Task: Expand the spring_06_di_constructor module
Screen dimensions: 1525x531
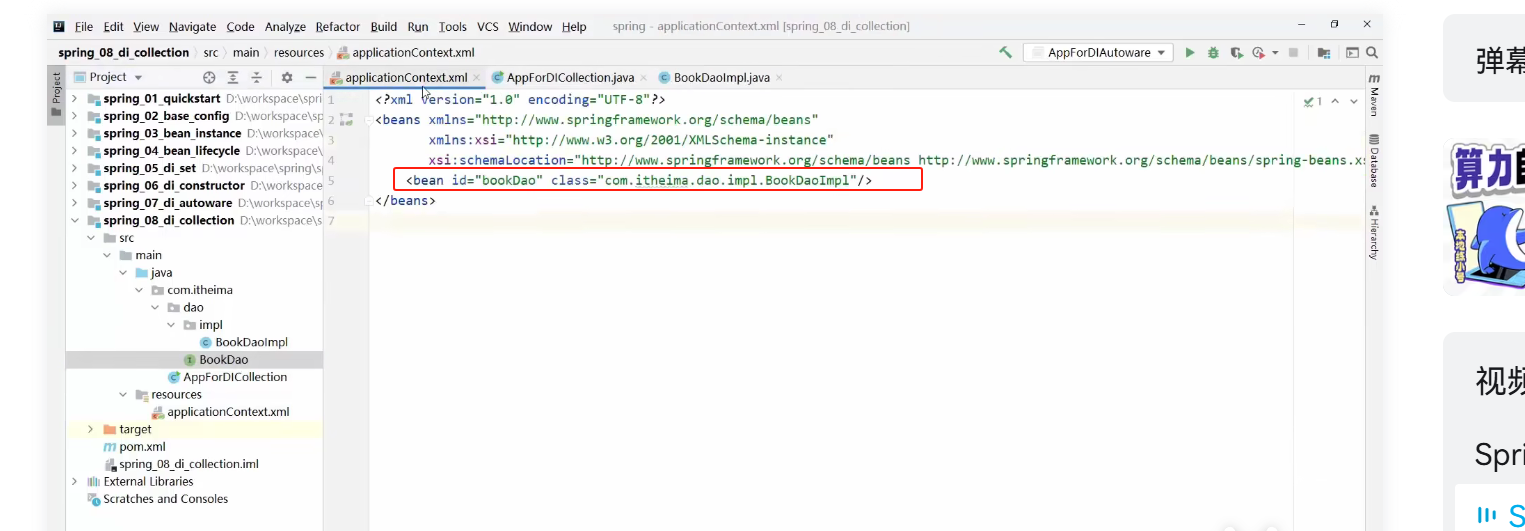Action: click(74, 185)
